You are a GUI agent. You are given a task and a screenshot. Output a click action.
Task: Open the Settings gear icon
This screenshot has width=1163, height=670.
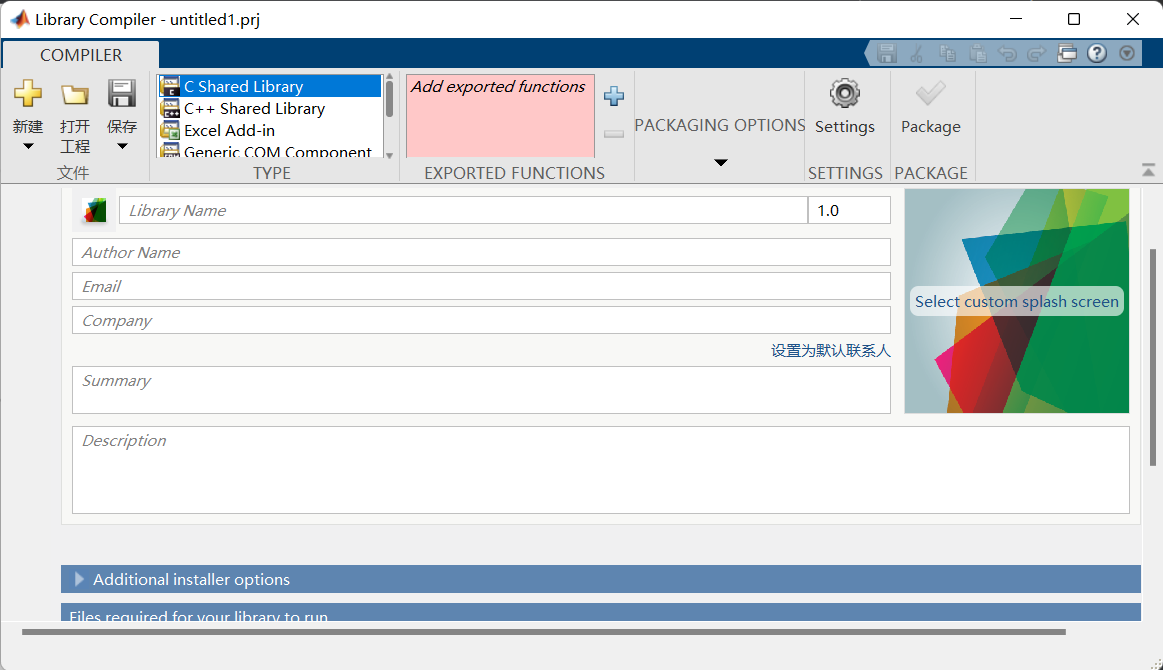845,94
